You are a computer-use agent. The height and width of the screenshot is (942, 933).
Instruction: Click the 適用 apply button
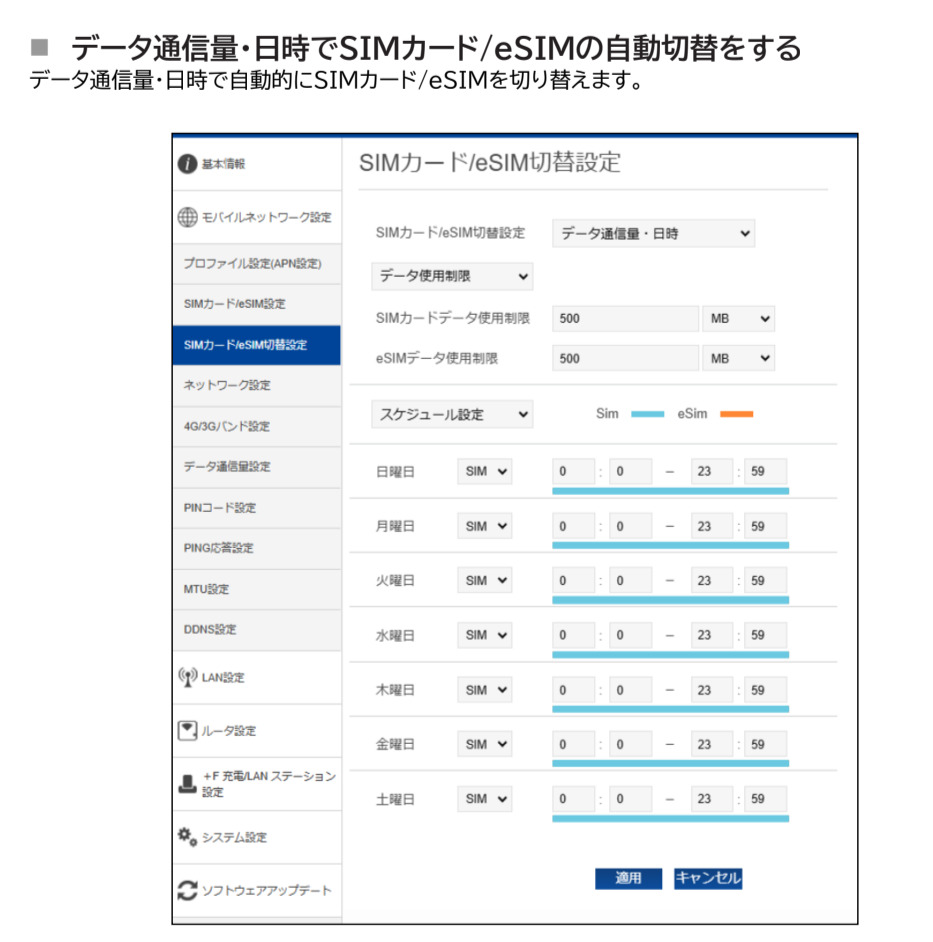click(x=628, y=878)
